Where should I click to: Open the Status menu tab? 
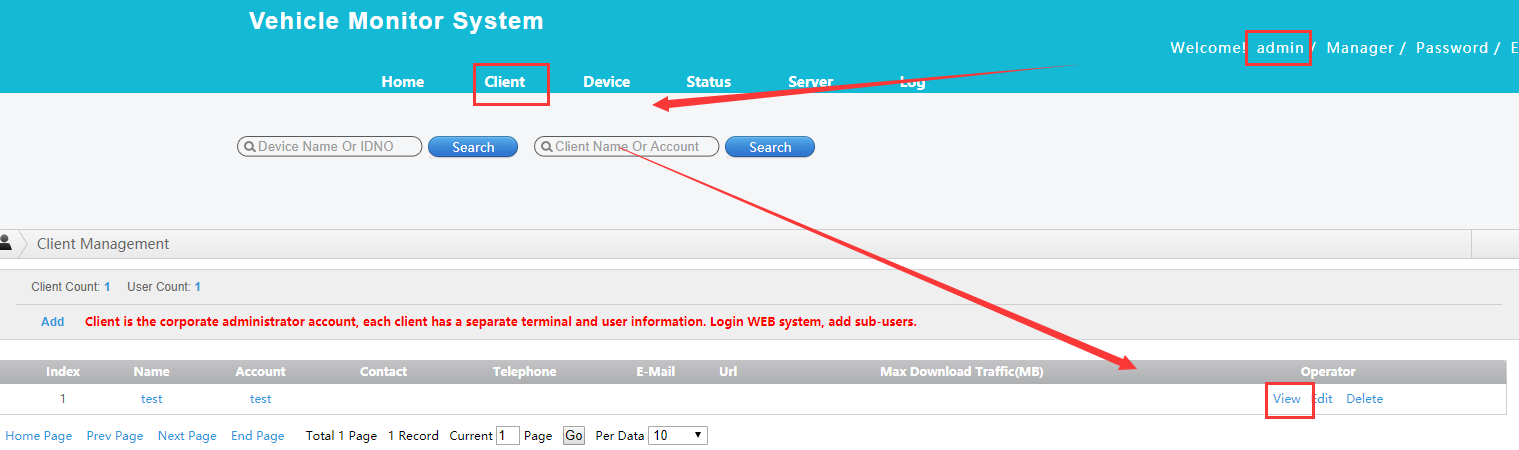coord(709,82)
